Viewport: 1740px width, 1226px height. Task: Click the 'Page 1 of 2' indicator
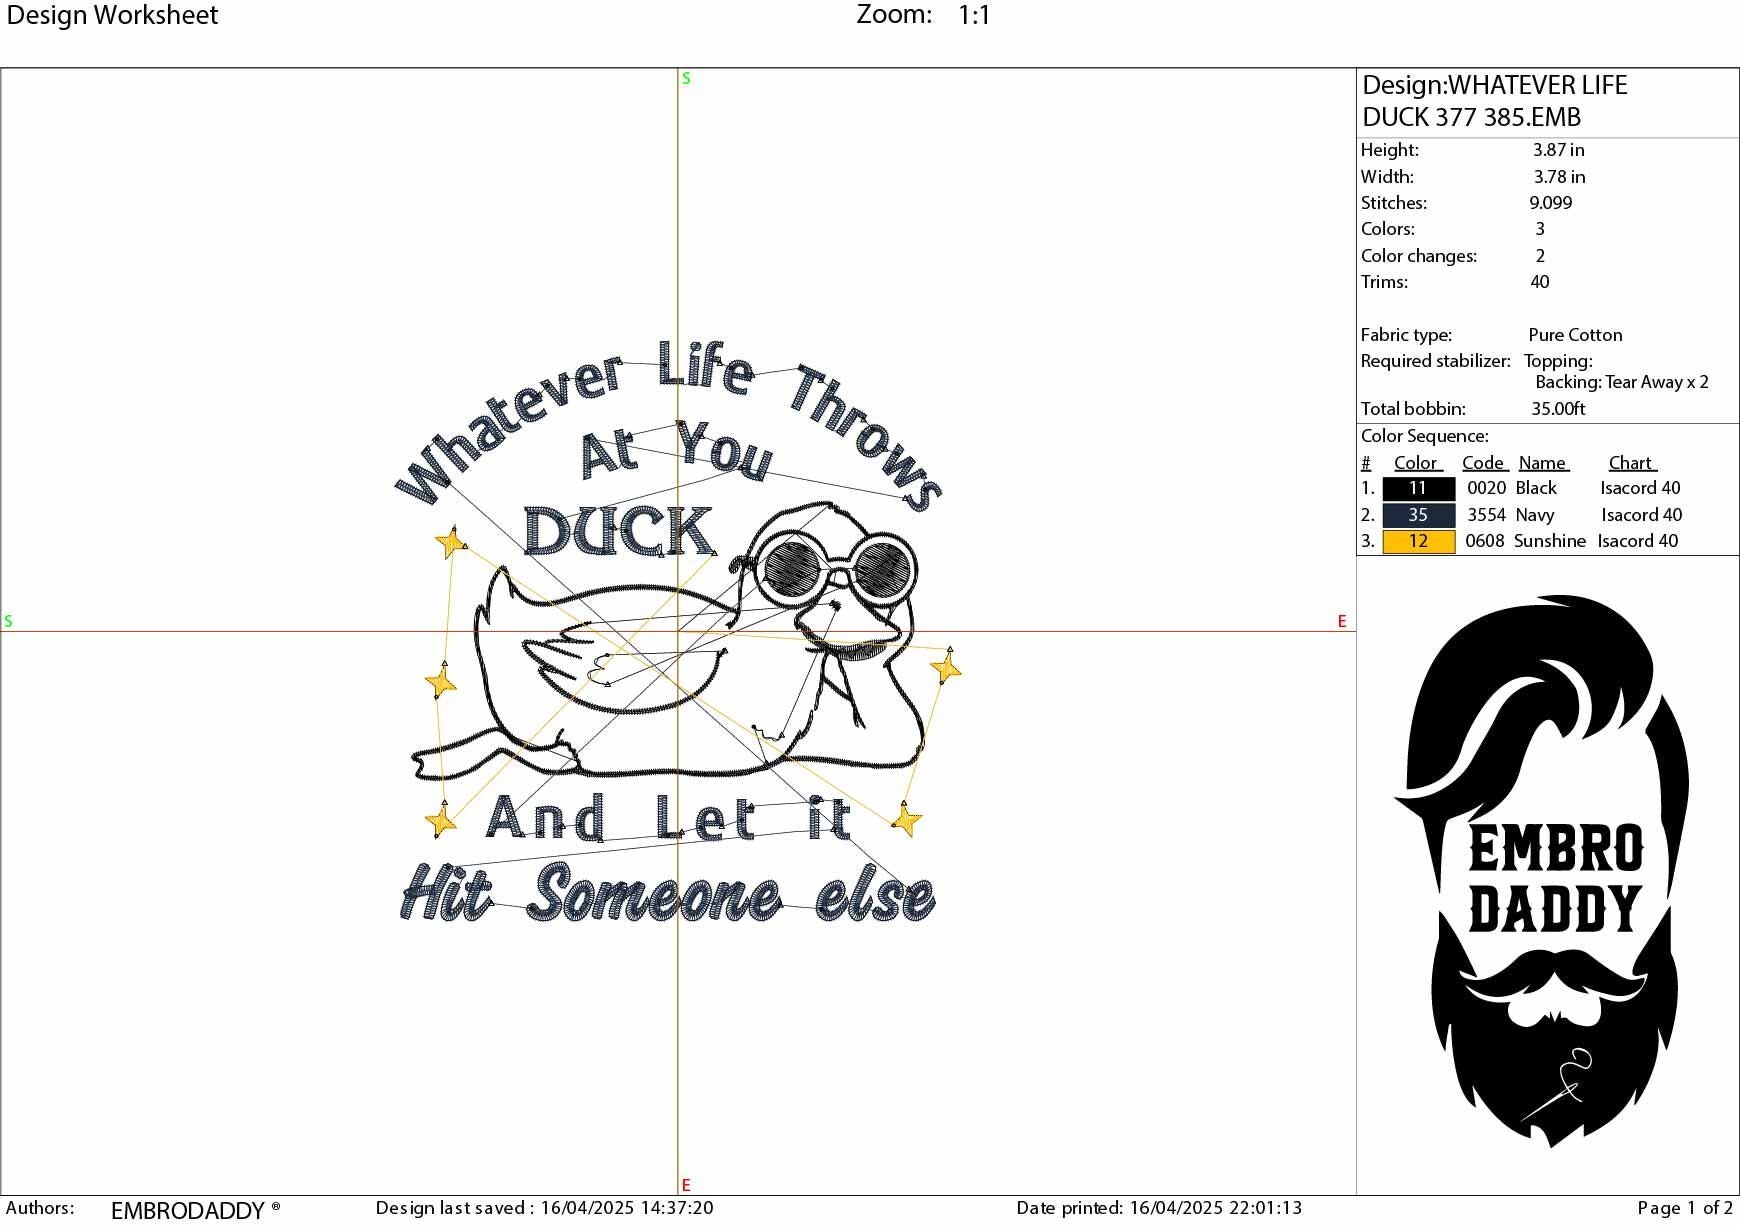1685,1208
